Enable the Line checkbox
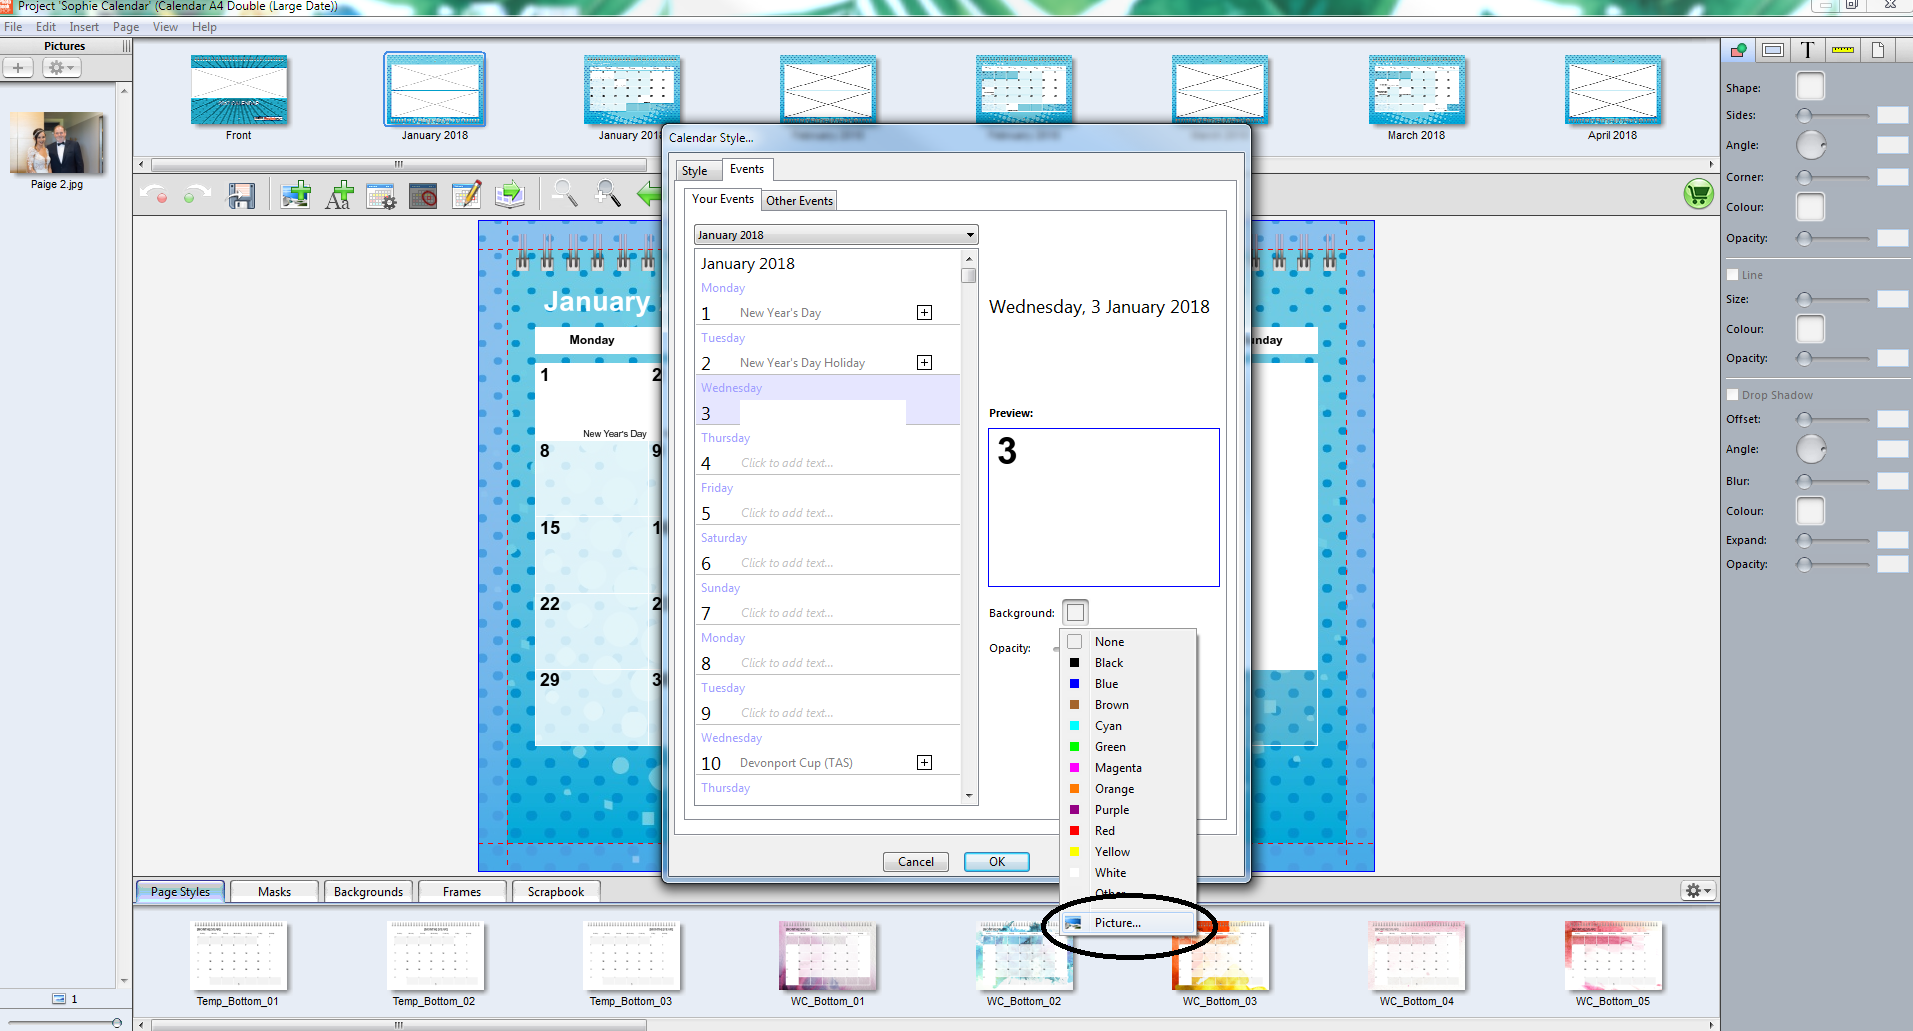Screen dimensions: 1913x1031 (1733, 275)
